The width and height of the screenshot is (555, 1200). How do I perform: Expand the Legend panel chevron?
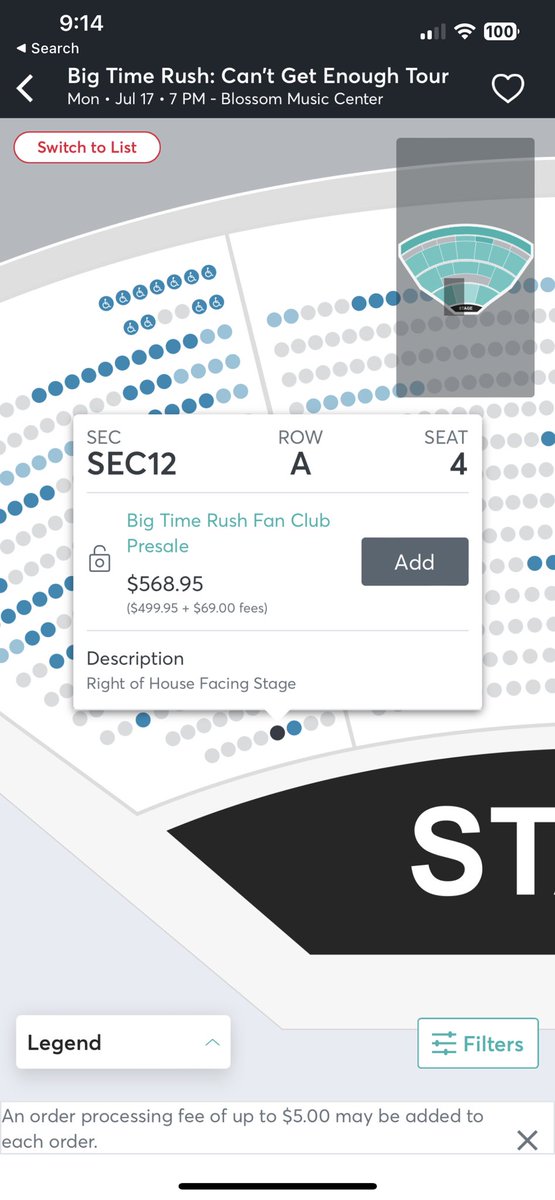point(212,1042)
